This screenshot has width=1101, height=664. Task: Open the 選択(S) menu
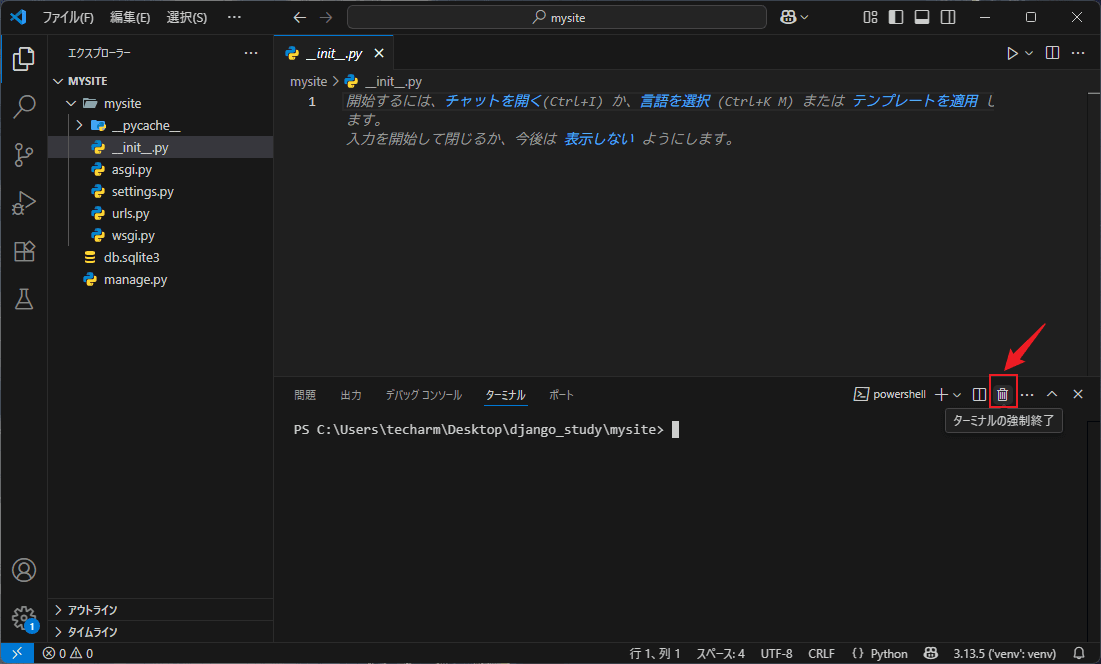coord(187,18)
